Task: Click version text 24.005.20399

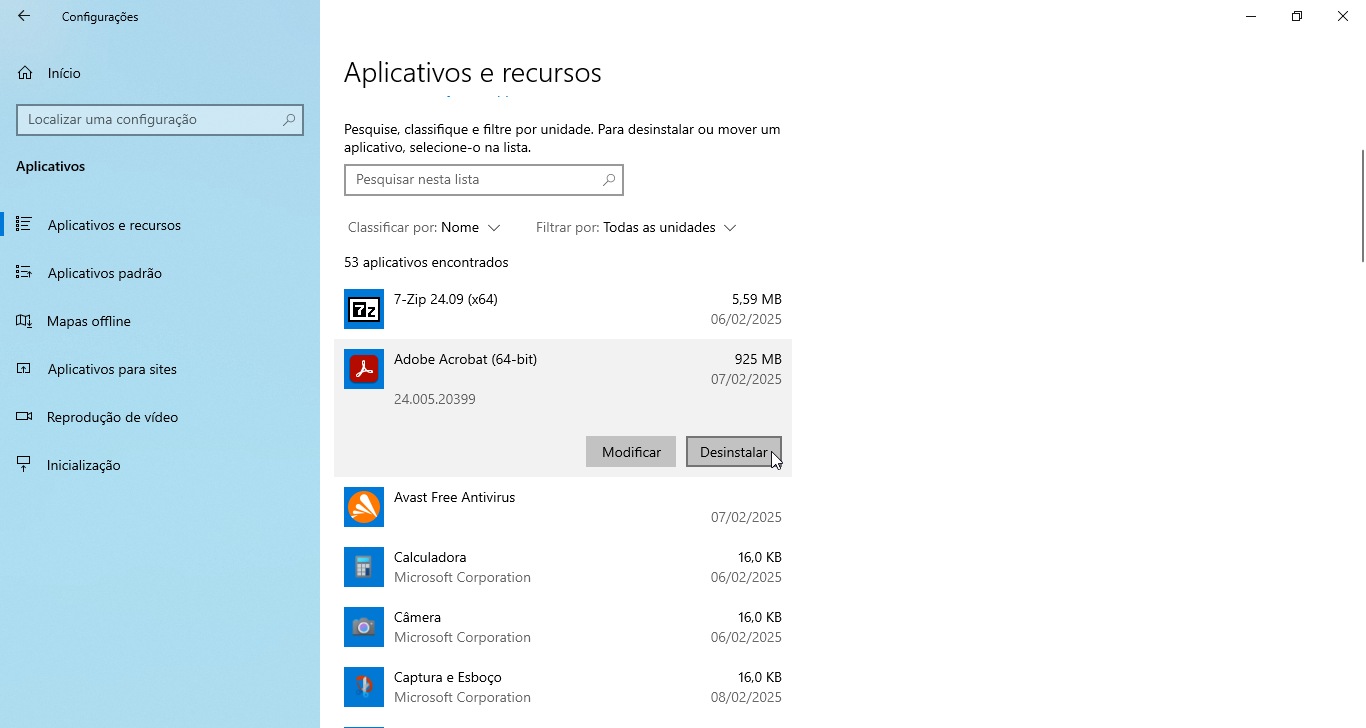Action: tap(435, 399)
